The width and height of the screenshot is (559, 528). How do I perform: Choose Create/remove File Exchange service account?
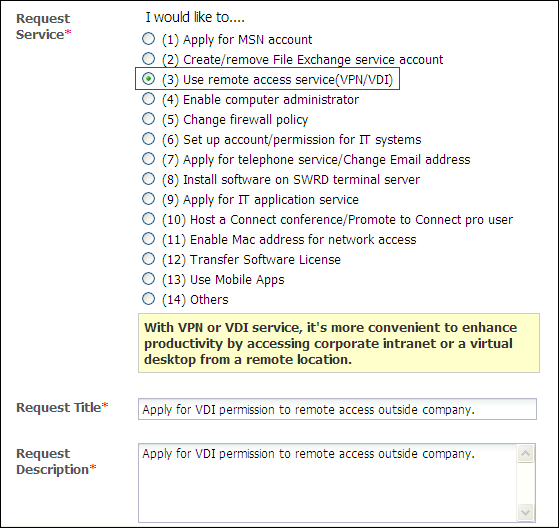click(x=148, y=58)
